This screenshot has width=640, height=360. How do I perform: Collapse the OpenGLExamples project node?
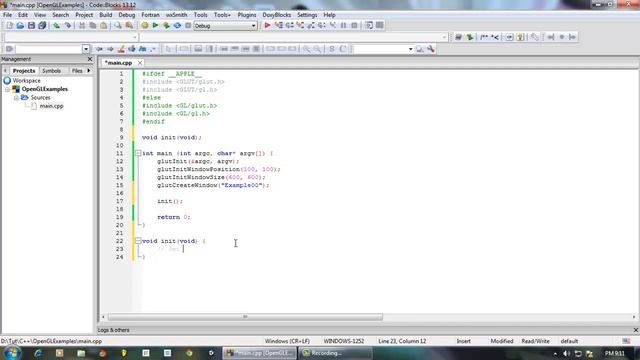(7, 89)
